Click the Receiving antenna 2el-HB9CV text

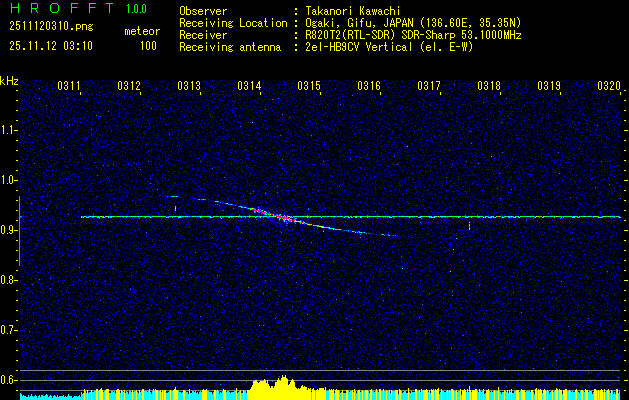[389, 47]
